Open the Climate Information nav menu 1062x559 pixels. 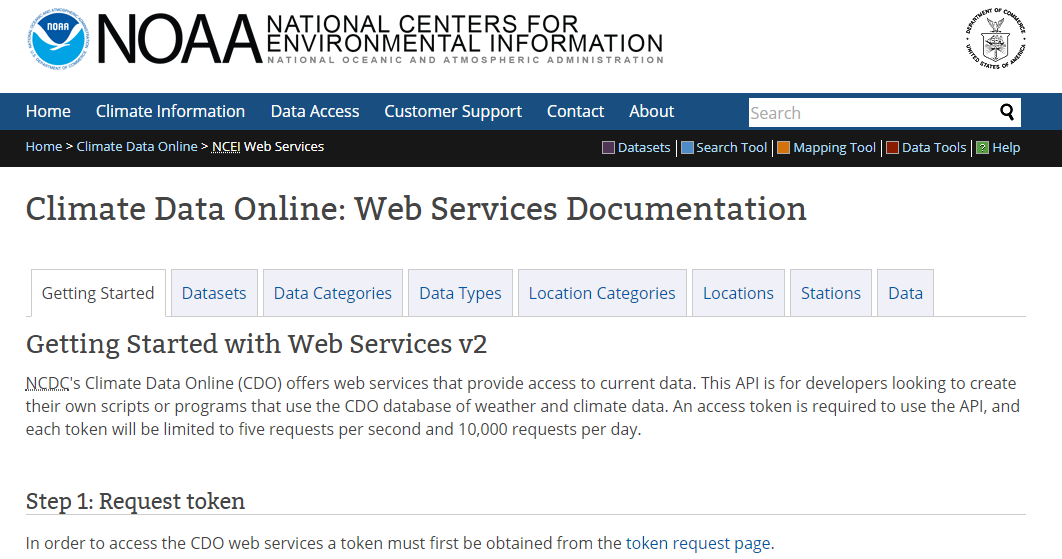click(x=170, y=111)
